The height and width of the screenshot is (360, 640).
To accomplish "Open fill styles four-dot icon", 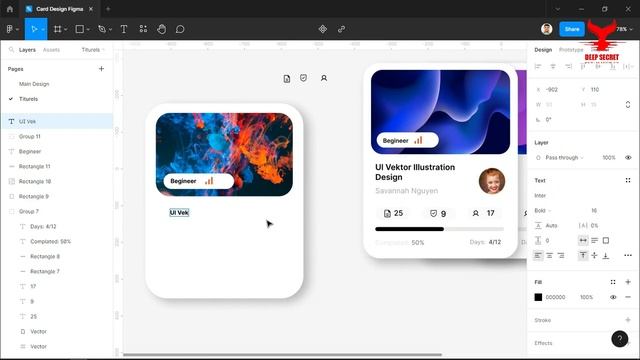I will (x=613, y=282).
